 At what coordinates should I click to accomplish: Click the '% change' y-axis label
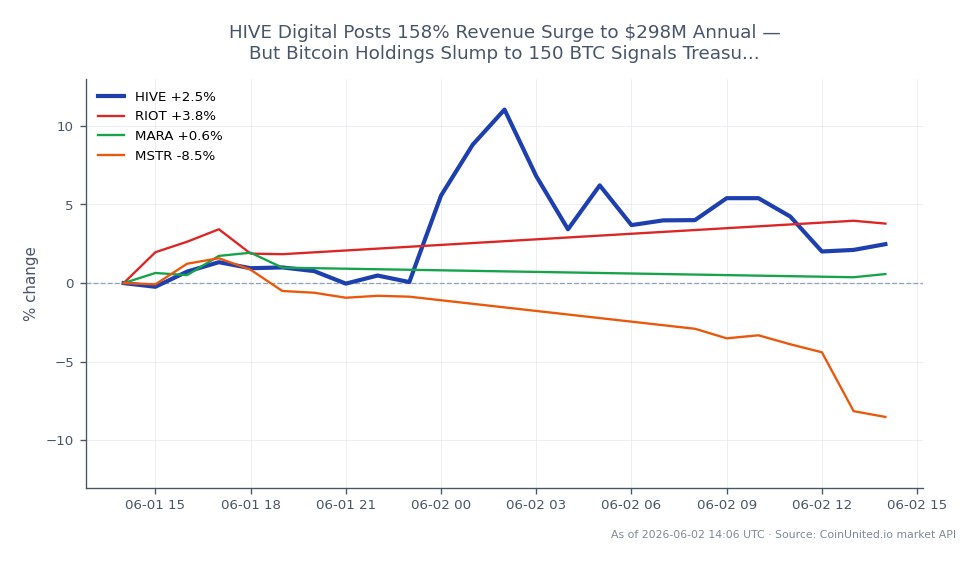click(x=29, y=284)
